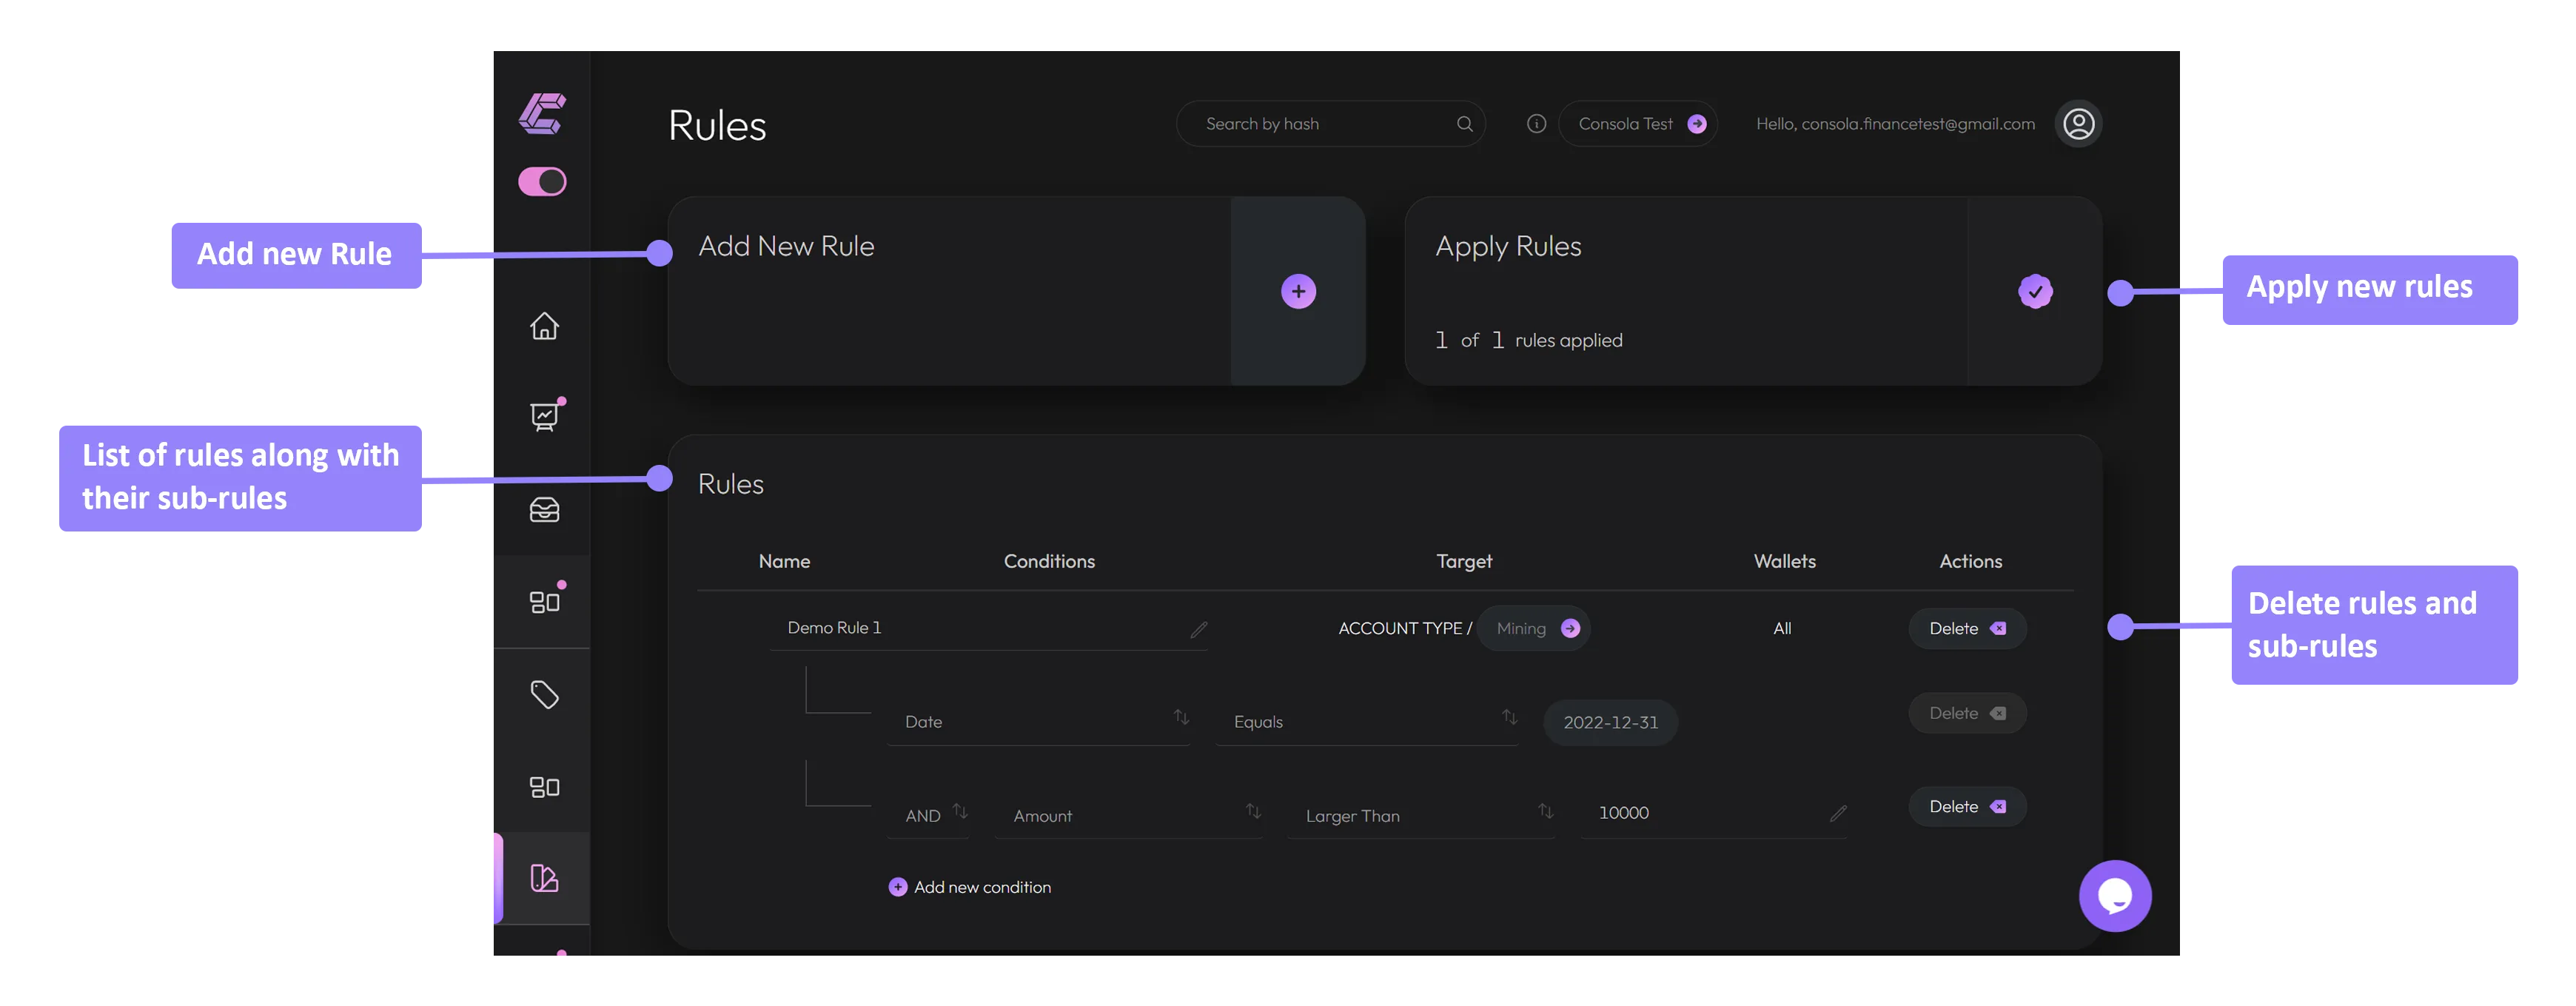Screen dimensions: 2576x1006
Task: Select the highlighted Rules sidebar icon
Action: pos(544,878)
